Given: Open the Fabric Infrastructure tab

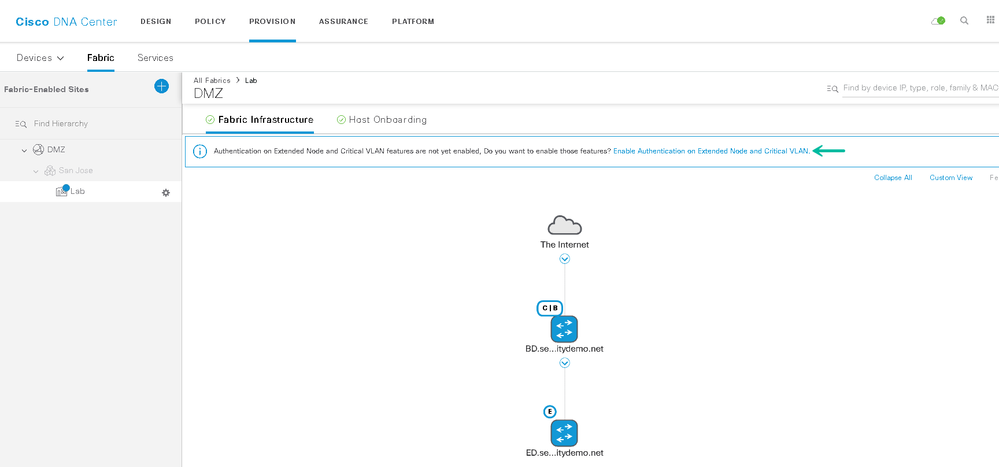Looking at the screenshot, I should (259, 120).
